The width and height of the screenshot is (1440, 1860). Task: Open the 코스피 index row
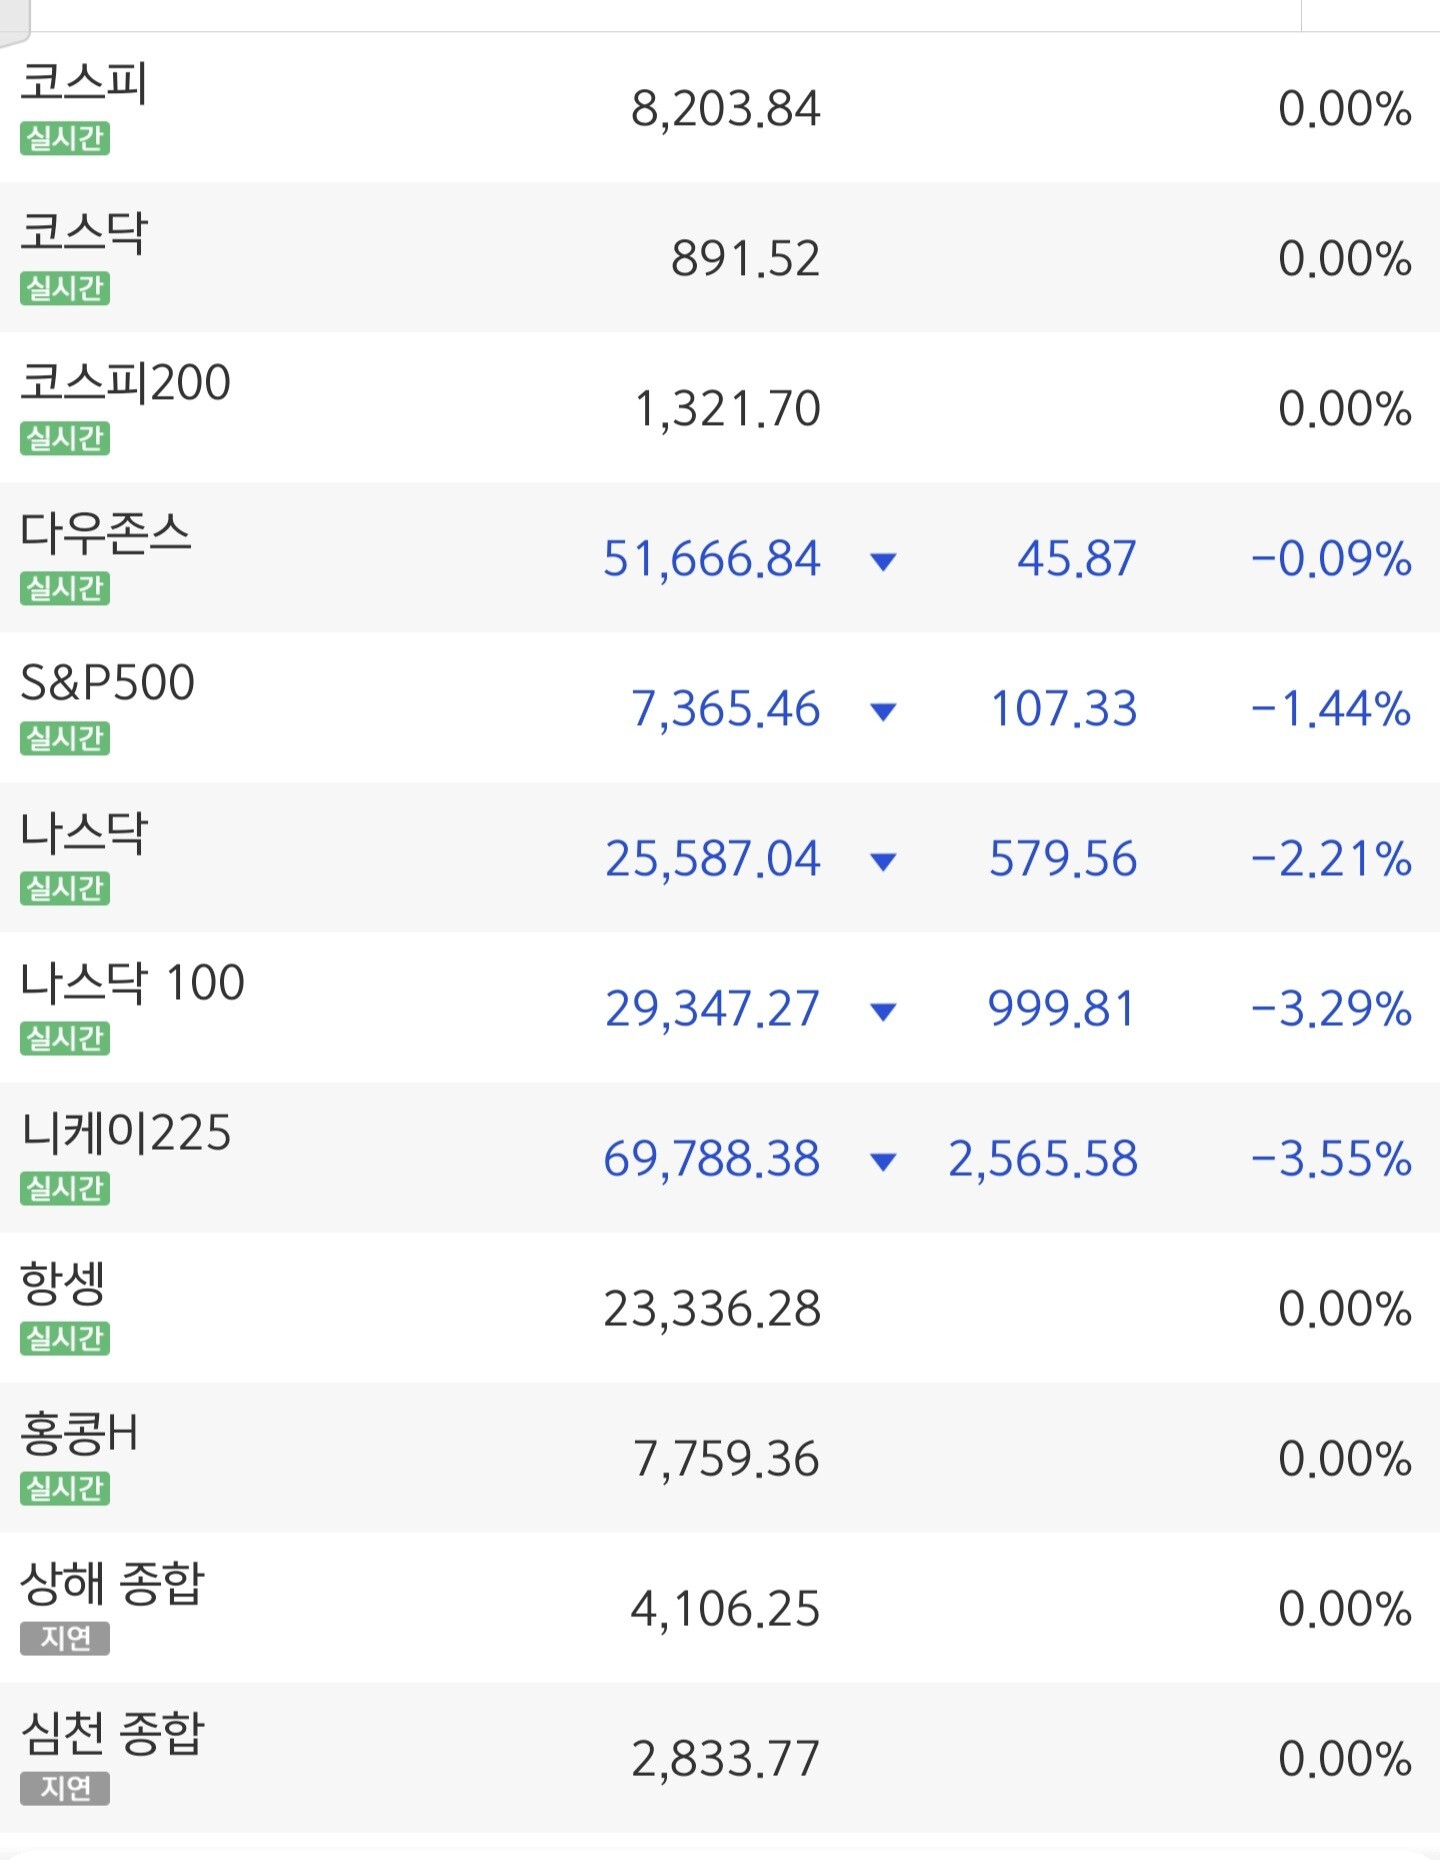coord(720,107)
